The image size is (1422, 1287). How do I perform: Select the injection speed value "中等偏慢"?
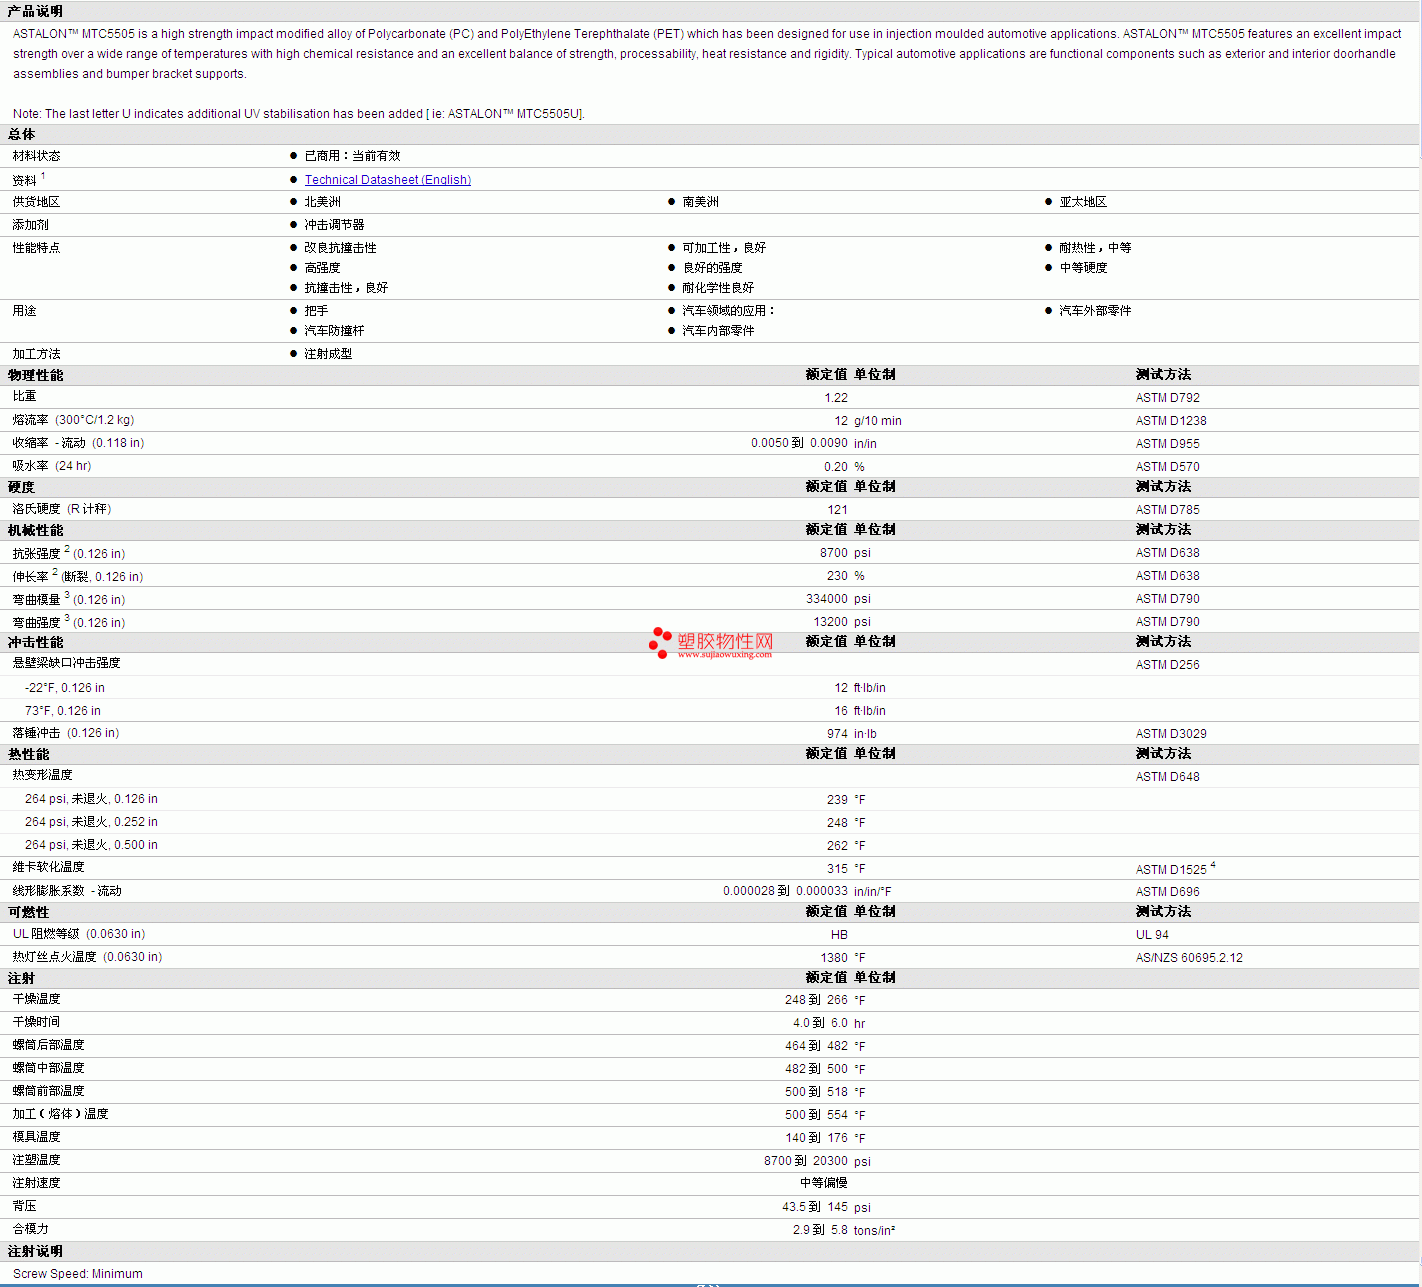[824, 1183]
